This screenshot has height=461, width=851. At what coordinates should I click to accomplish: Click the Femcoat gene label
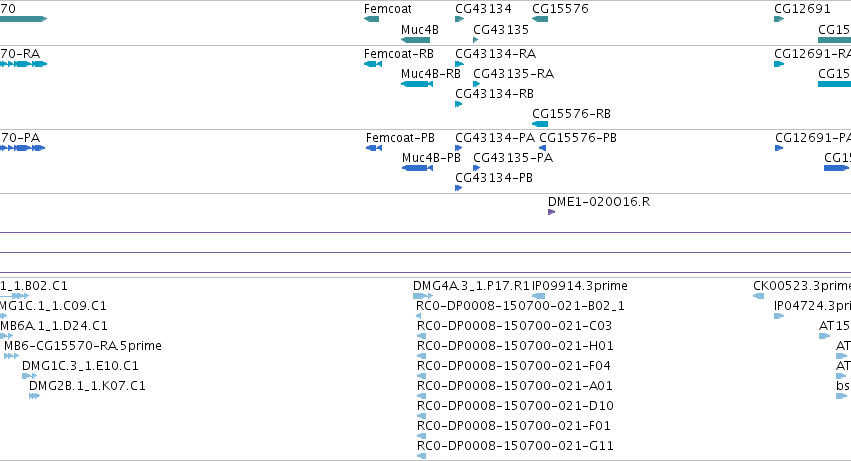(x=388, y=9)
